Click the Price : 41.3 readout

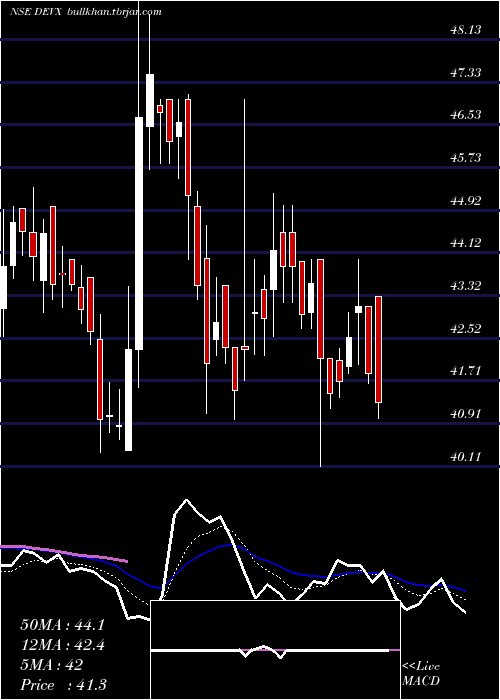63,685
